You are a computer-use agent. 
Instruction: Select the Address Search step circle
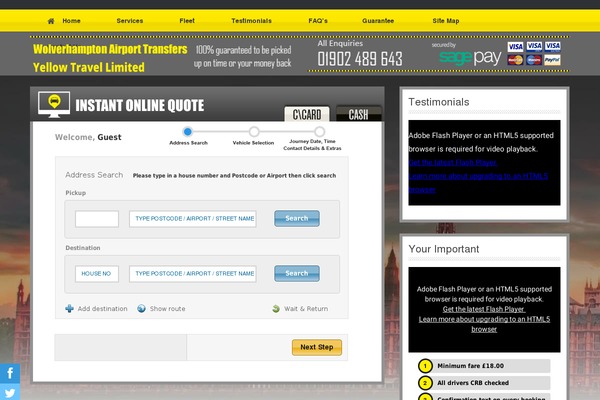click(188, 131)
